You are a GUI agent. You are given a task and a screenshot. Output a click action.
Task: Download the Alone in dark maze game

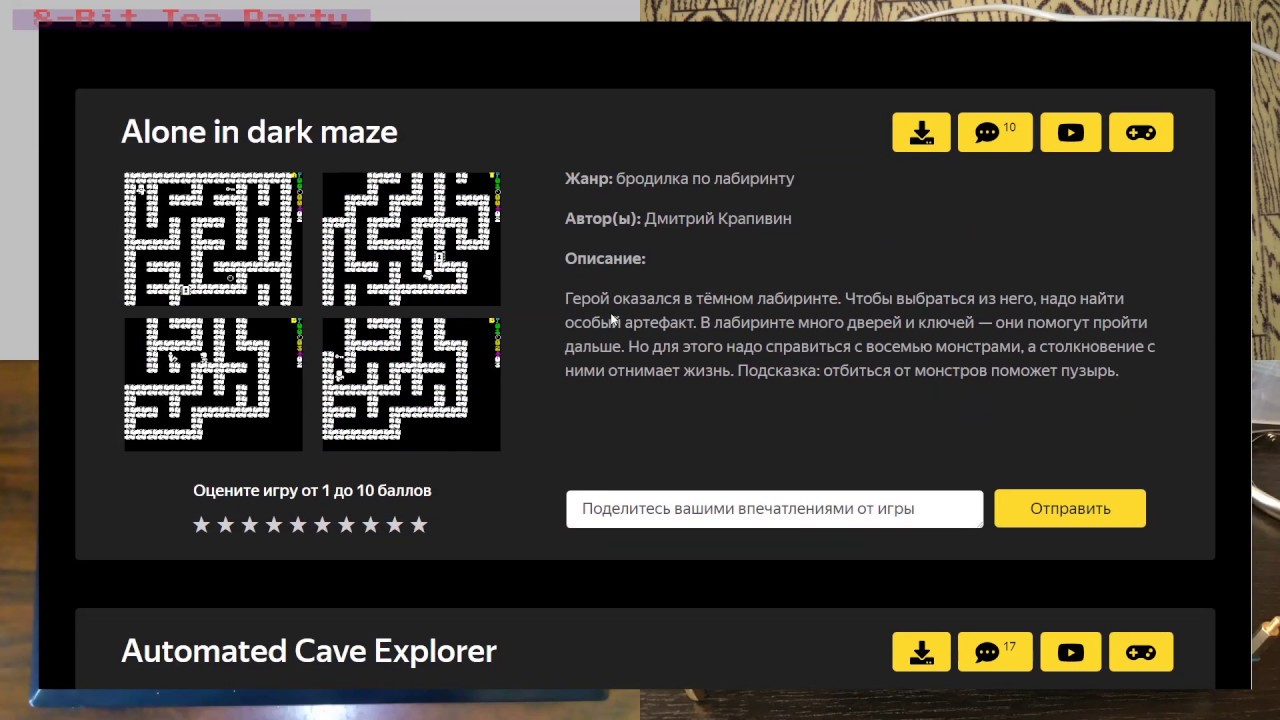click(921, 132)
